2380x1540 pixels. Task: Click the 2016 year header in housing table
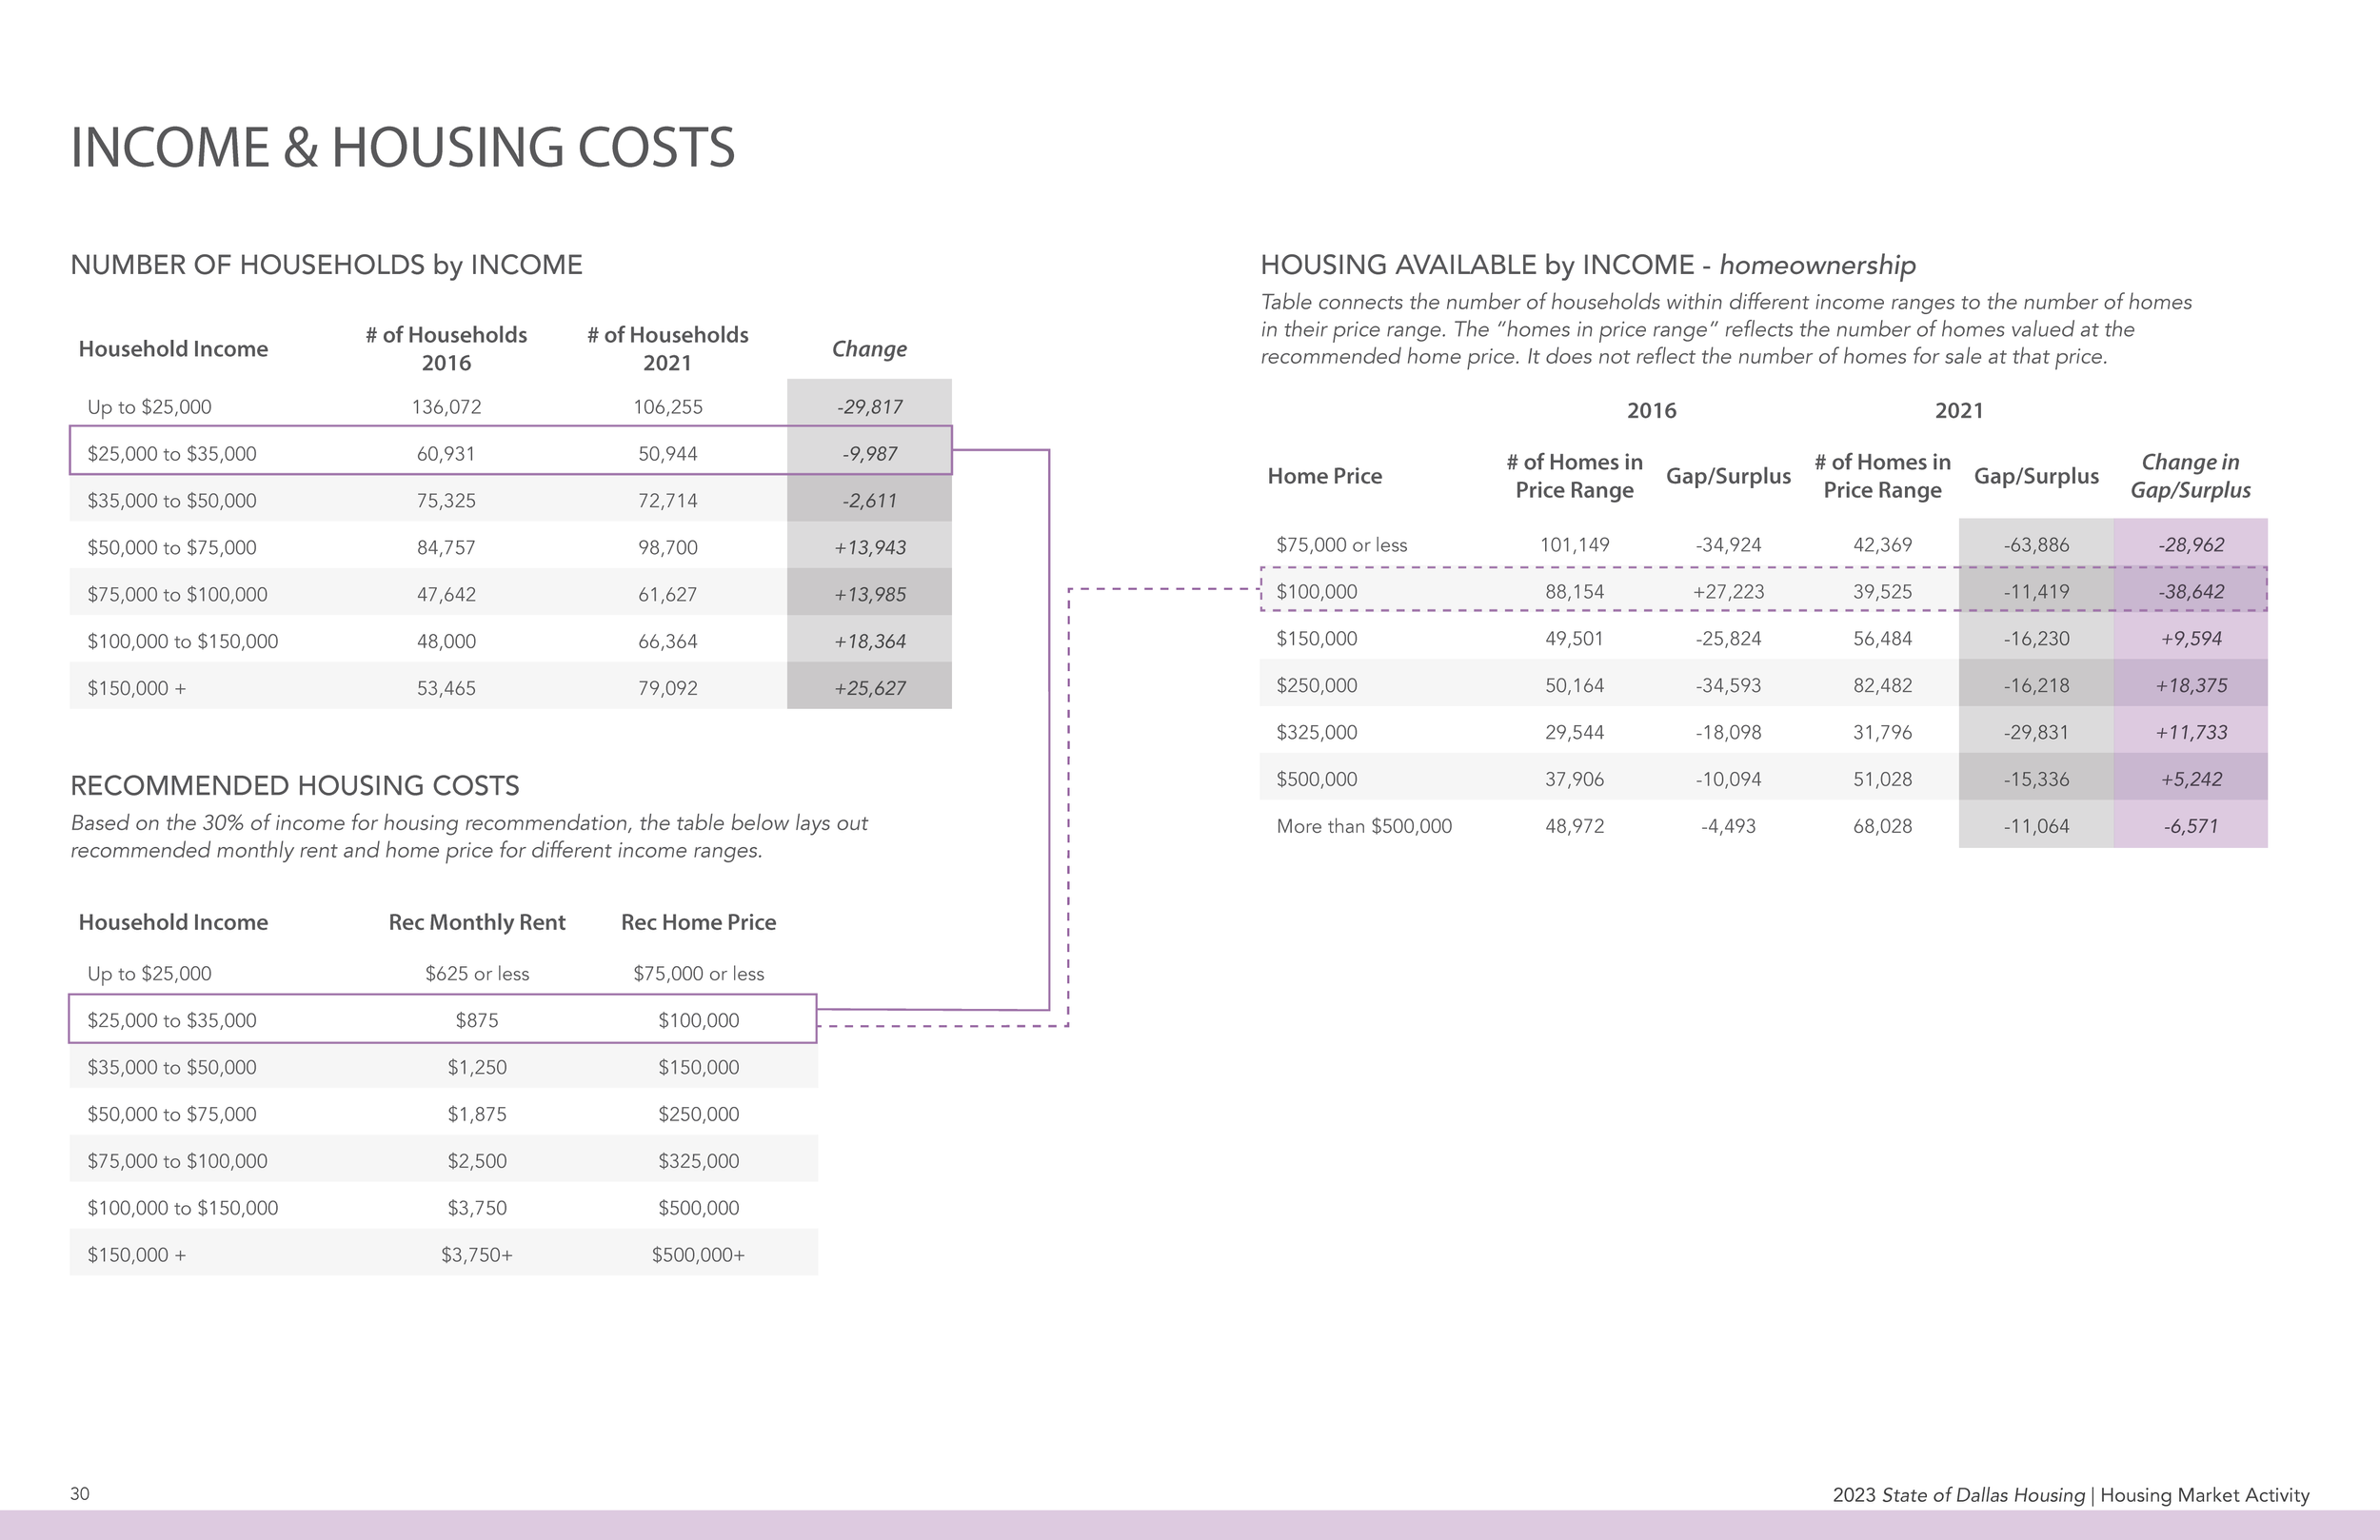[1651, 411]
